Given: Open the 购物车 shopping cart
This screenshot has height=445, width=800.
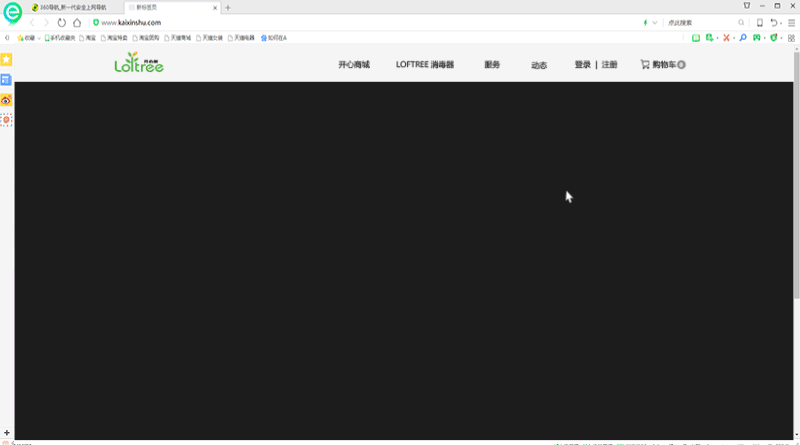Looking at the screenshot, I should point(663,65).
